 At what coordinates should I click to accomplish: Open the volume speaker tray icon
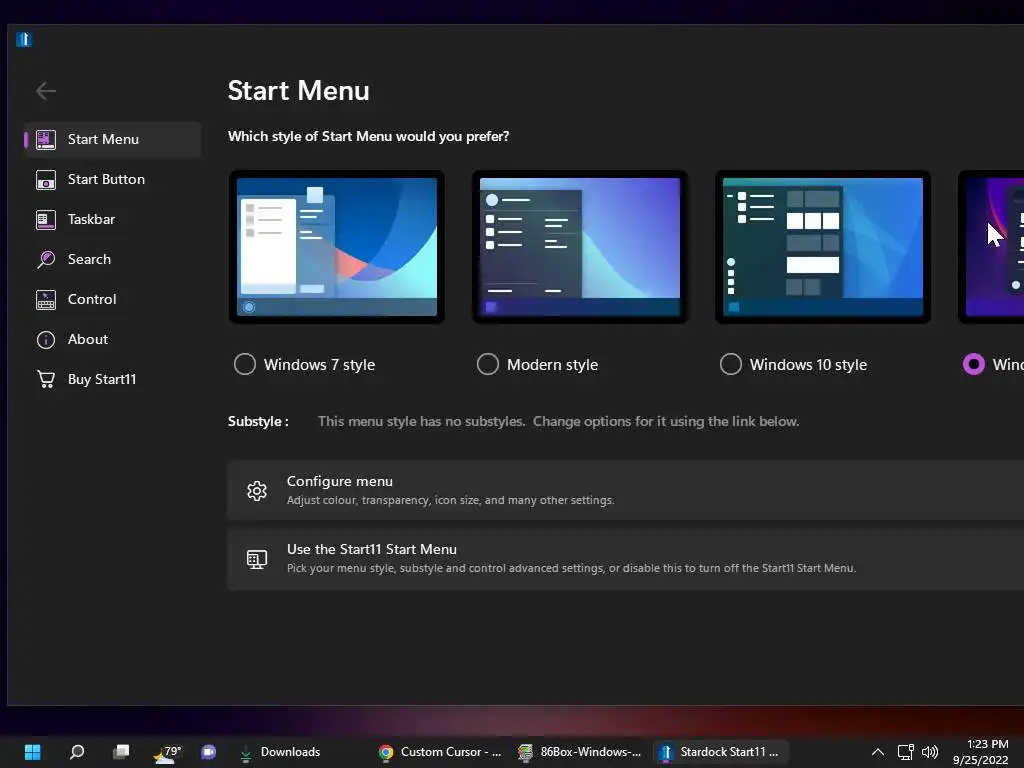click(x=930, y=752)
